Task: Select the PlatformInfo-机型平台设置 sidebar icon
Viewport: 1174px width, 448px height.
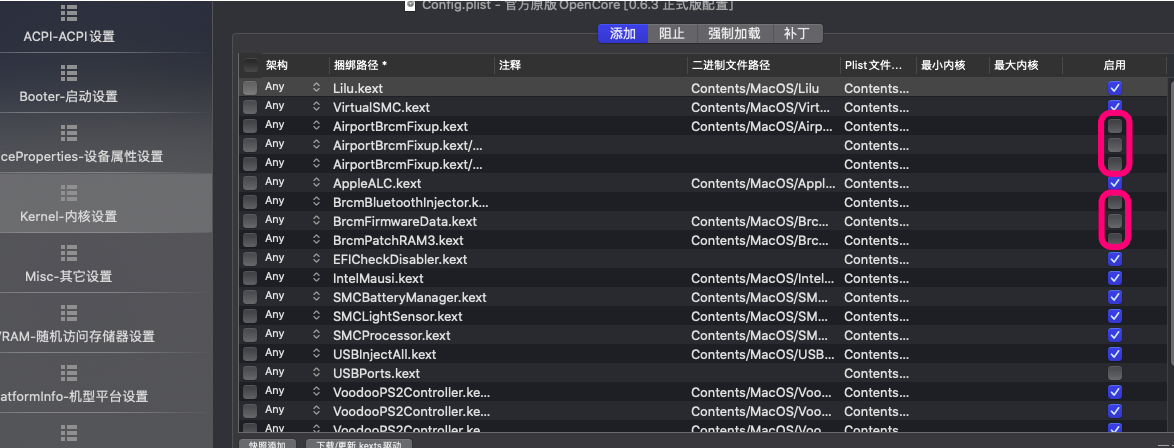Action: [x=69, y=373]
